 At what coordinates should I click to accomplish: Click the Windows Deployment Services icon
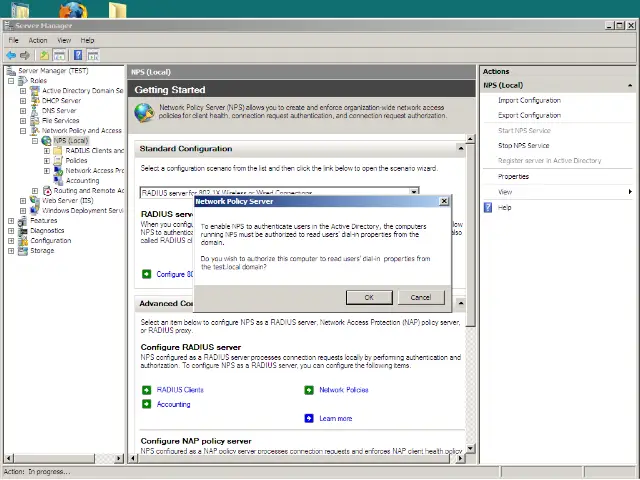35,211
